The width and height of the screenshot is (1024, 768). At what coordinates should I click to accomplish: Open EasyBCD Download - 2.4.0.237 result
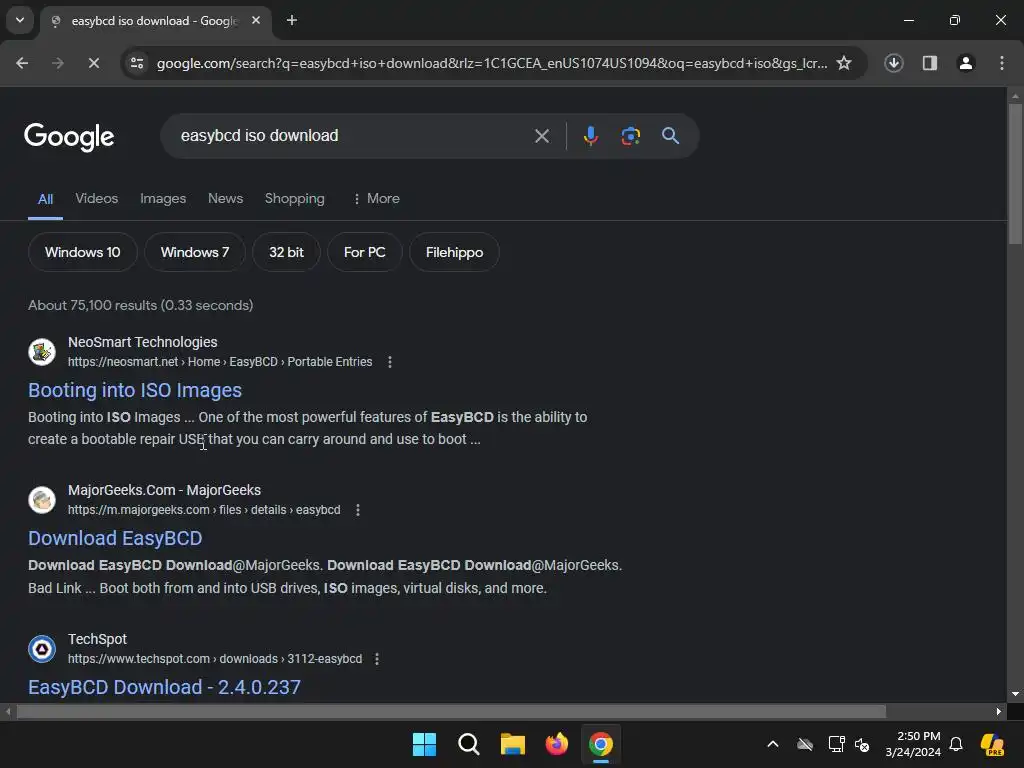coord(165,687)
